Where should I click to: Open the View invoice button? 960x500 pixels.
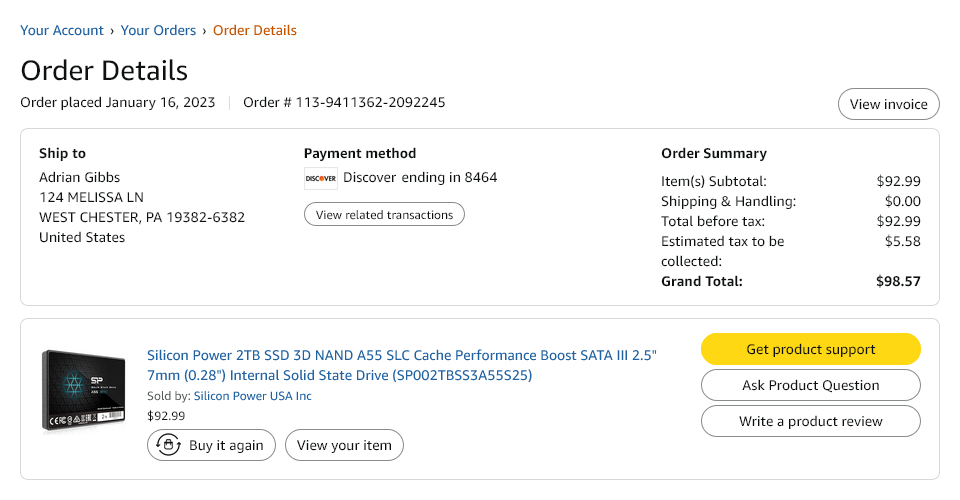click(888, 104)
